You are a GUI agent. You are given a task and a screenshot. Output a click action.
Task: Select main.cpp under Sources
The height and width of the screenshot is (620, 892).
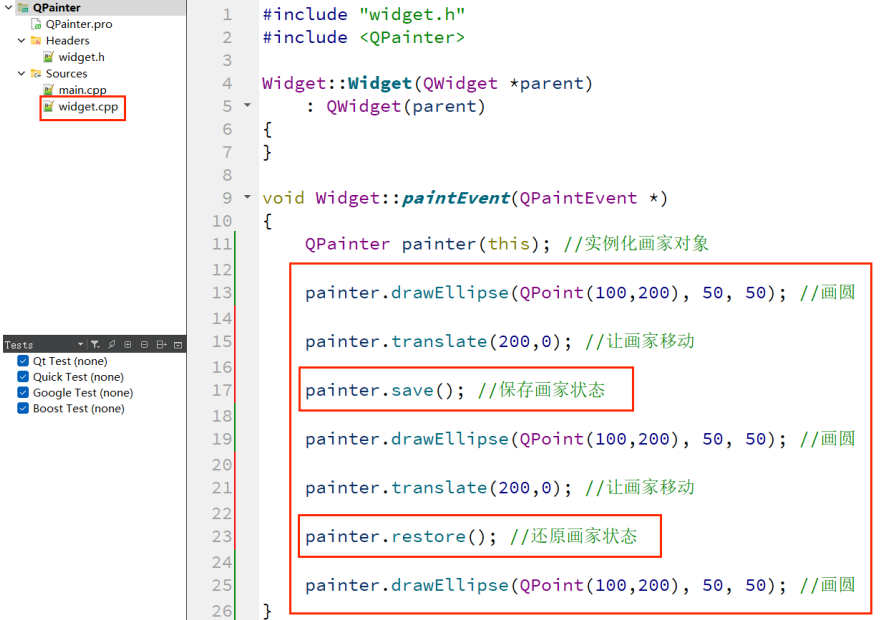pyautogui.click(x=82, y=90)
